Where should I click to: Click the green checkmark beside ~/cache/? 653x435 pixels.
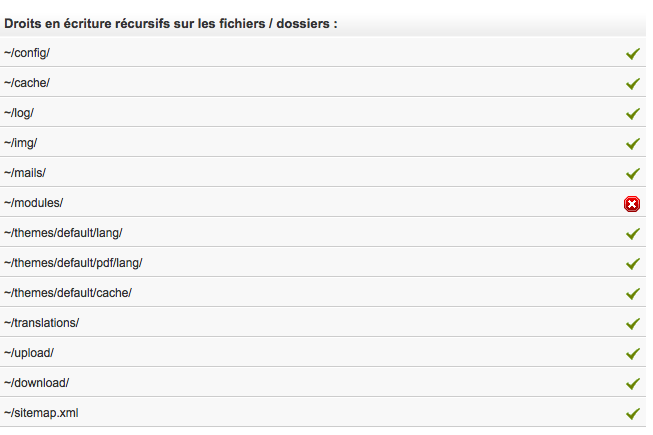[x=633, y=84]
